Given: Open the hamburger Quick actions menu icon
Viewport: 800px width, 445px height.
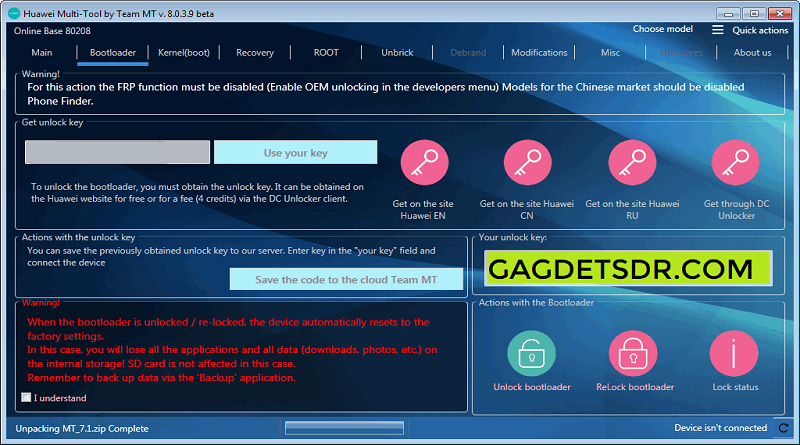Looking at the screenshot, I should 717,30.
